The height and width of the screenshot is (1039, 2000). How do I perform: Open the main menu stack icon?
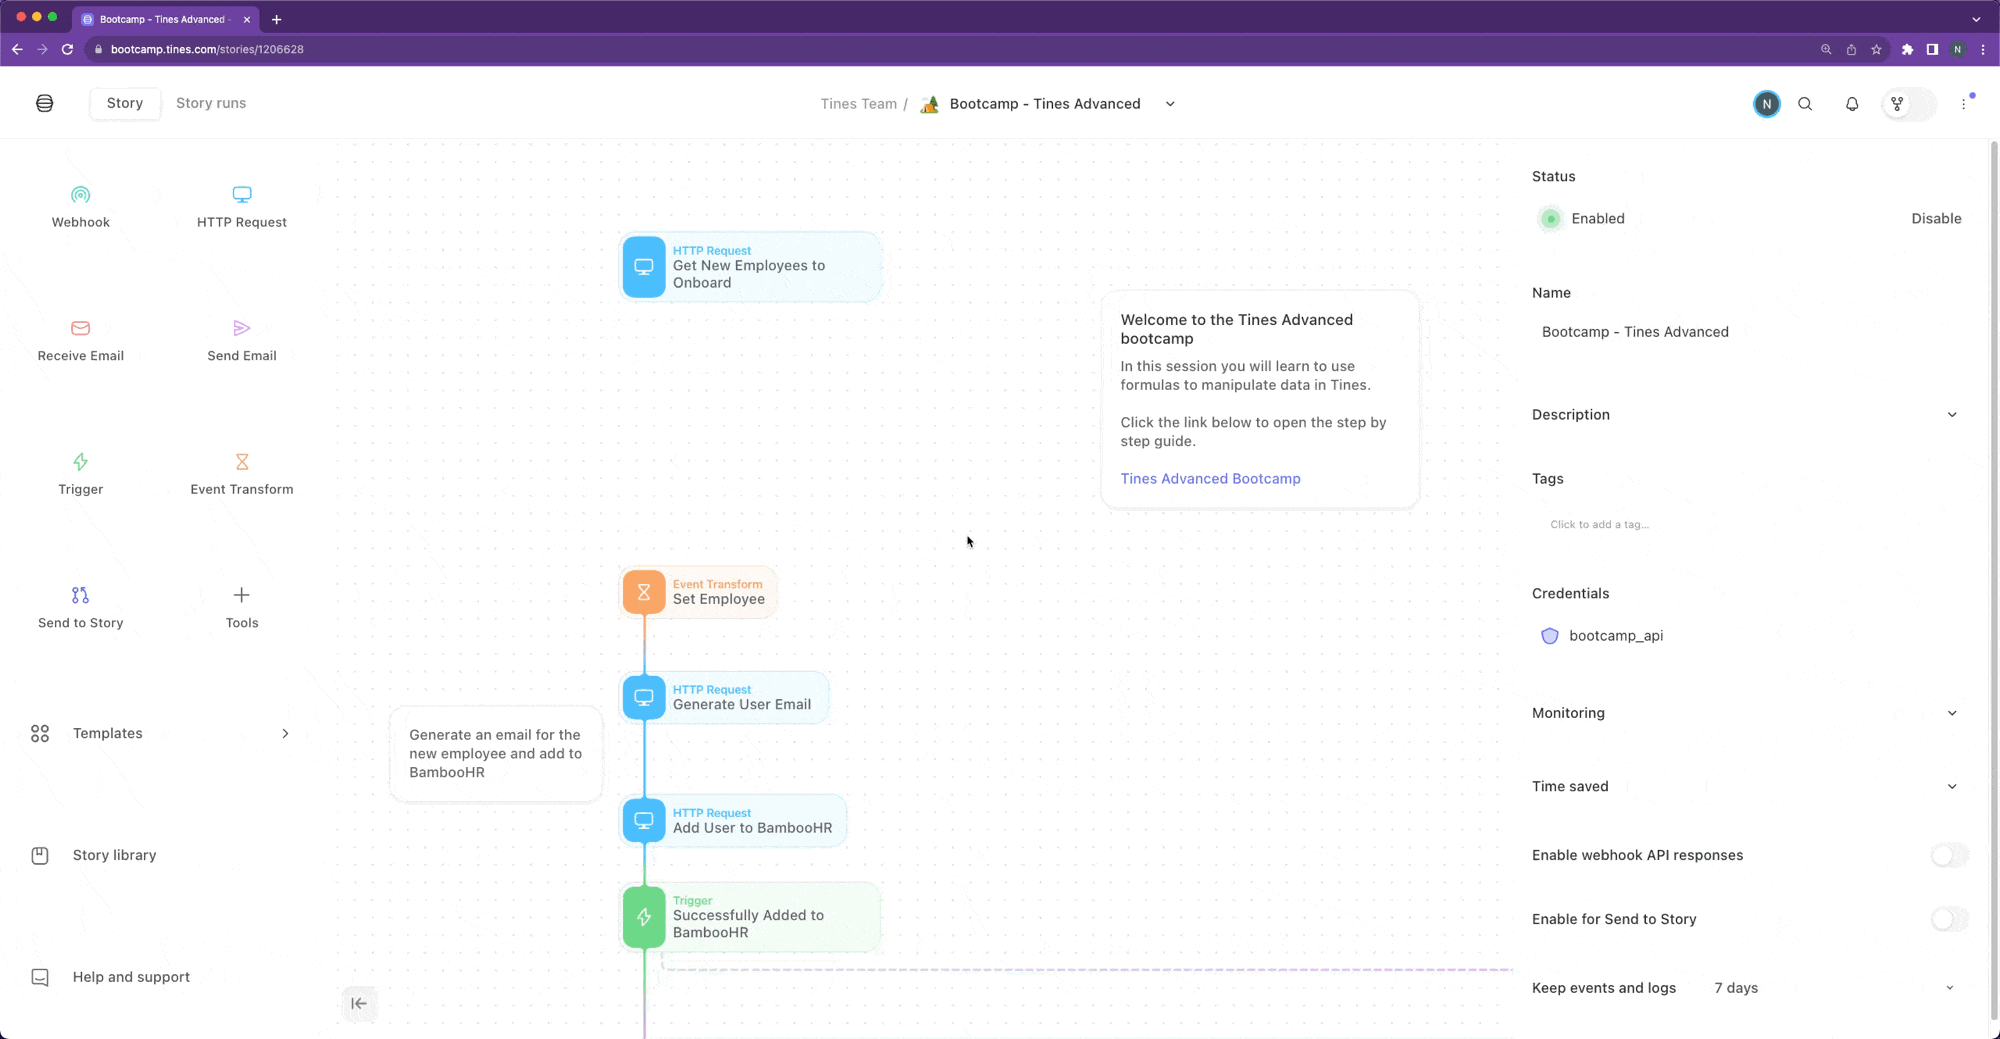coord(45,103)
